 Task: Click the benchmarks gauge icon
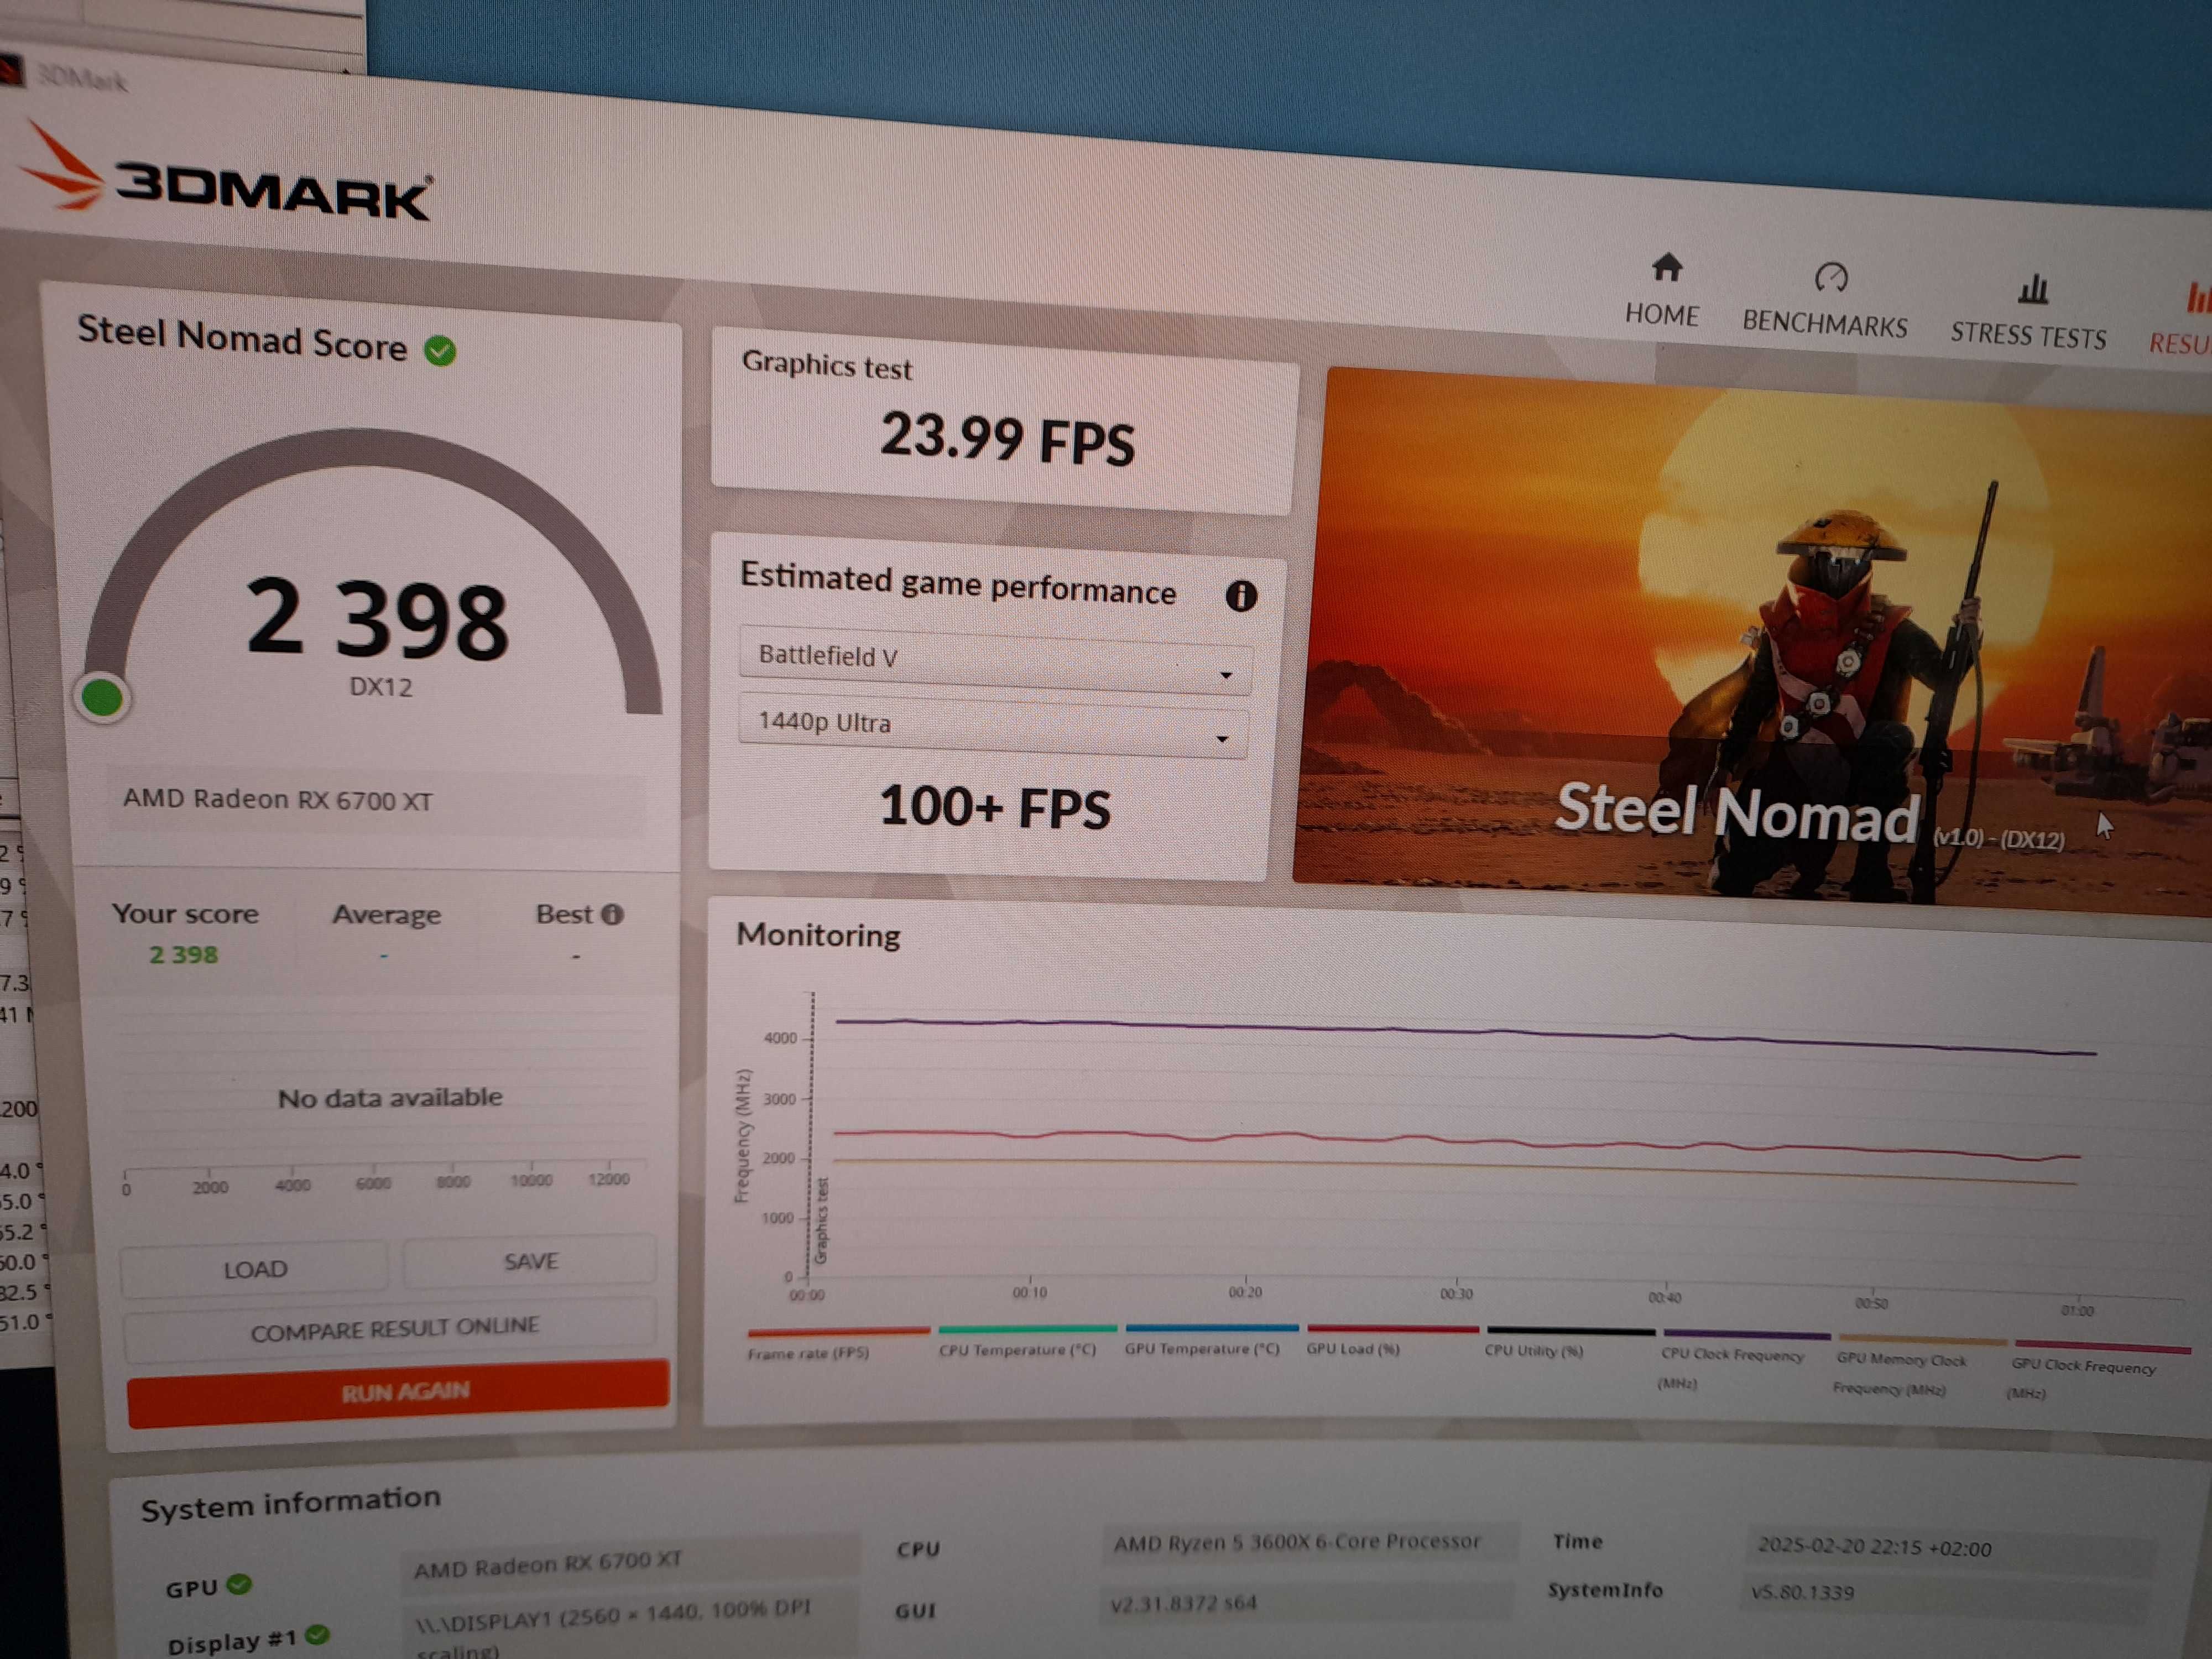click(x=1831, y=277)
